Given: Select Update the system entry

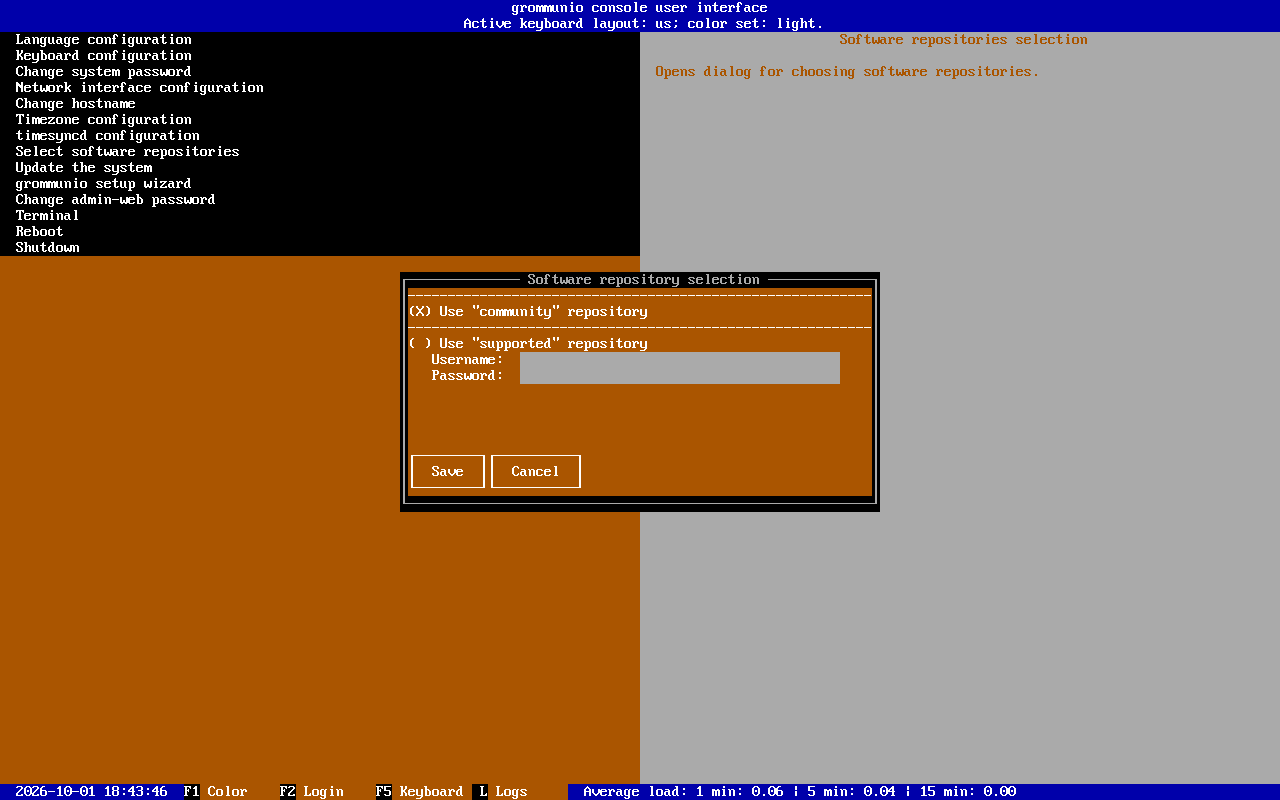Looking at the screenshot, I should click(84, 168).
